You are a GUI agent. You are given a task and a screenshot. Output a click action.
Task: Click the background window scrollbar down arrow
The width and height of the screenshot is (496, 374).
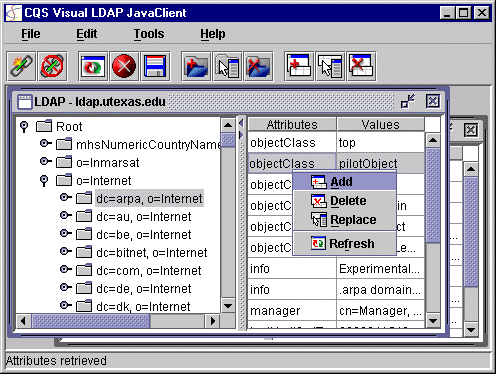(471, 330)
